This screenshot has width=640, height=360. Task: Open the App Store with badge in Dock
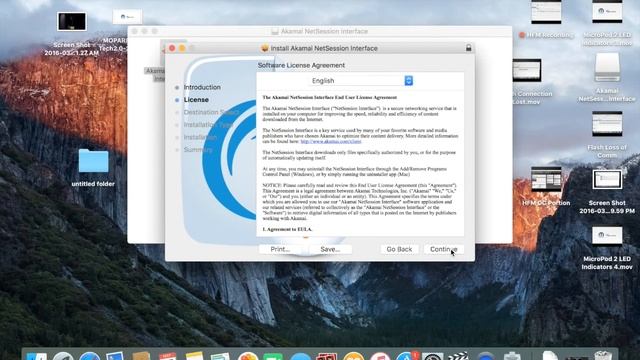(406, 356)
